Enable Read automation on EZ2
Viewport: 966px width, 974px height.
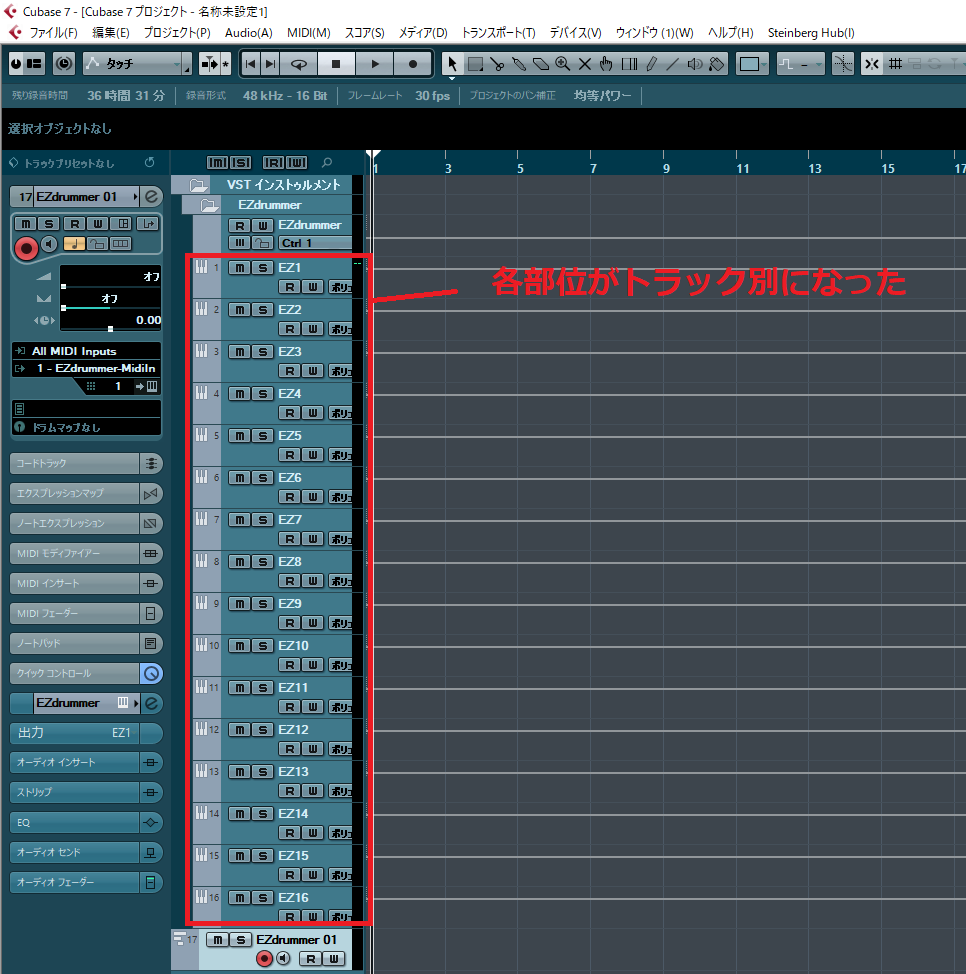coord(289,329)
